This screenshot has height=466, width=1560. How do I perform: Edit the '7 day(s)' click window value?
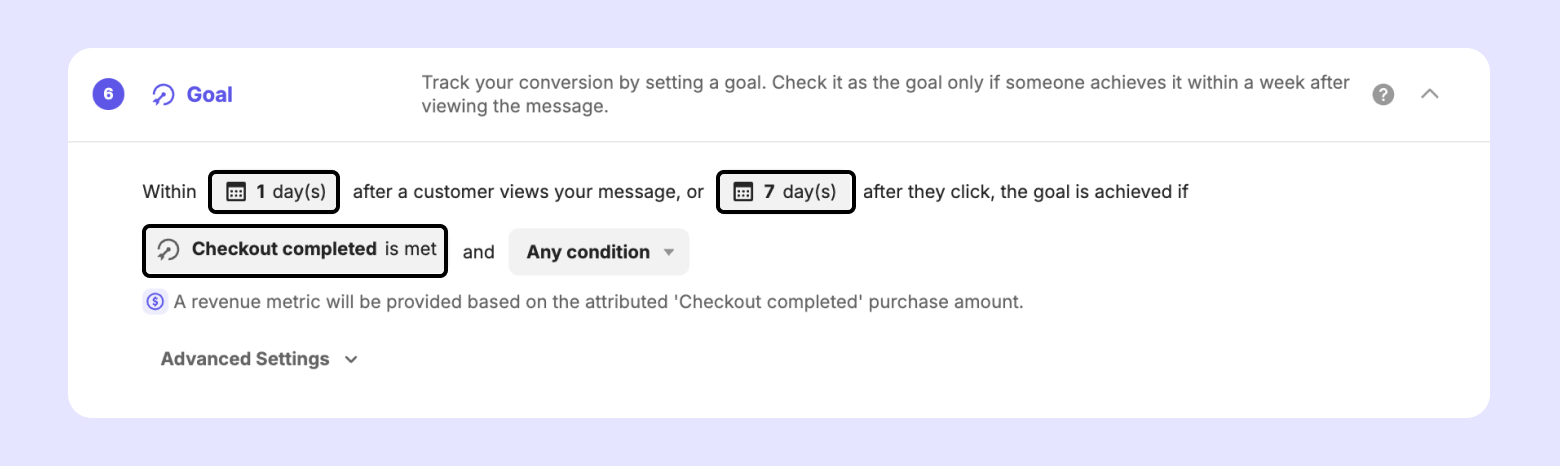click(798, 192)
